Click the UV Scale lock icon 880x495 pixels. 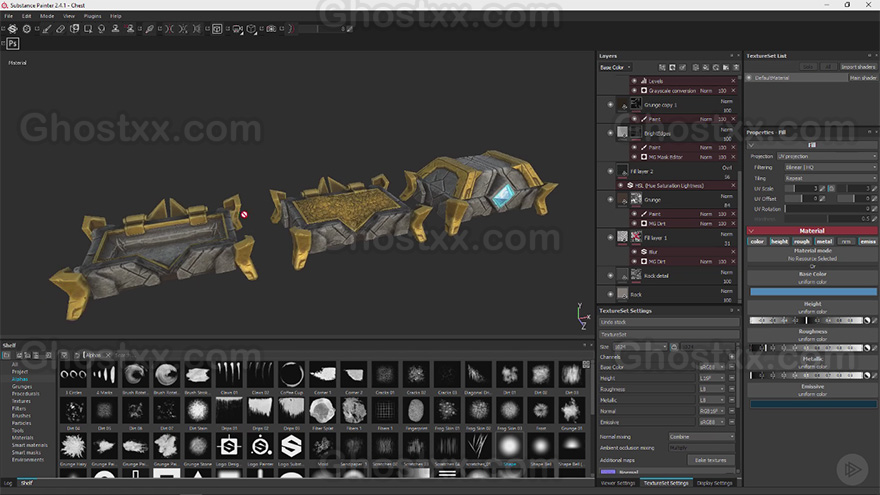[831, 189]
